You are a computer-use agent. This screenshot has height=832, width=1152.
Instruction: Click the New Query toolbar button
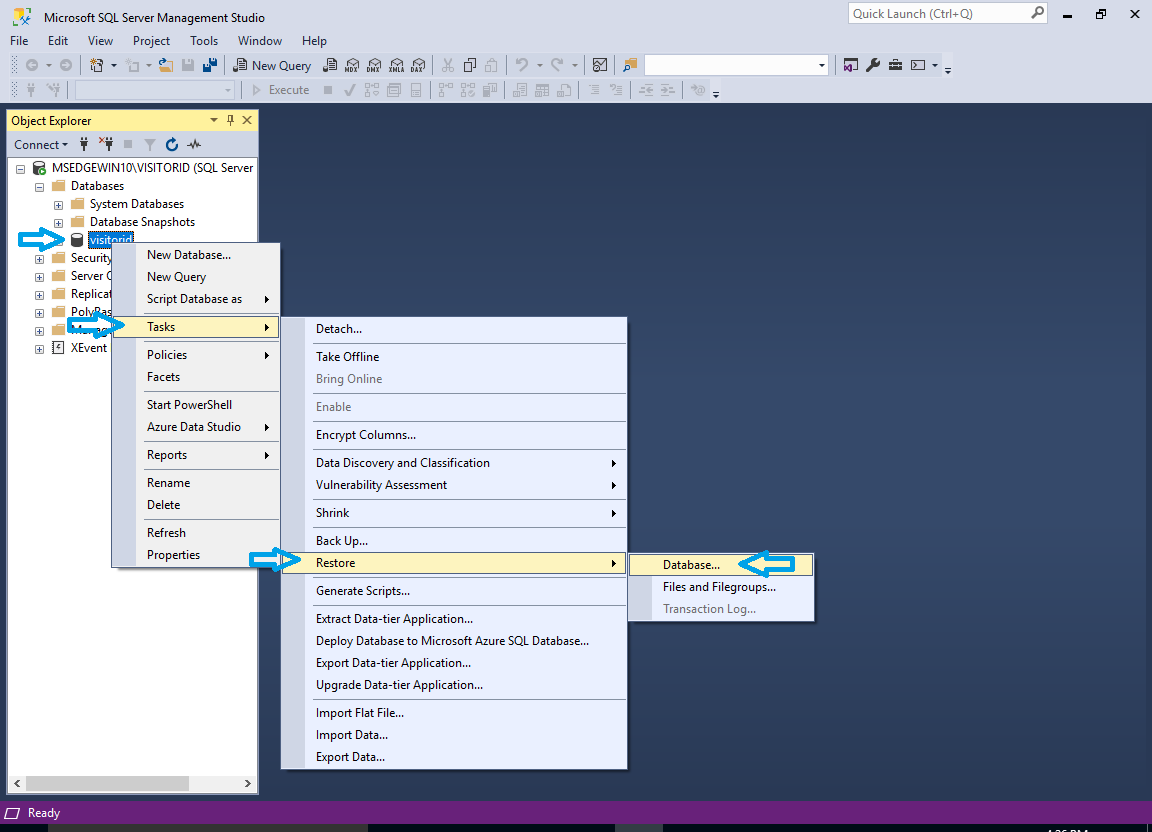click(272, 65)
